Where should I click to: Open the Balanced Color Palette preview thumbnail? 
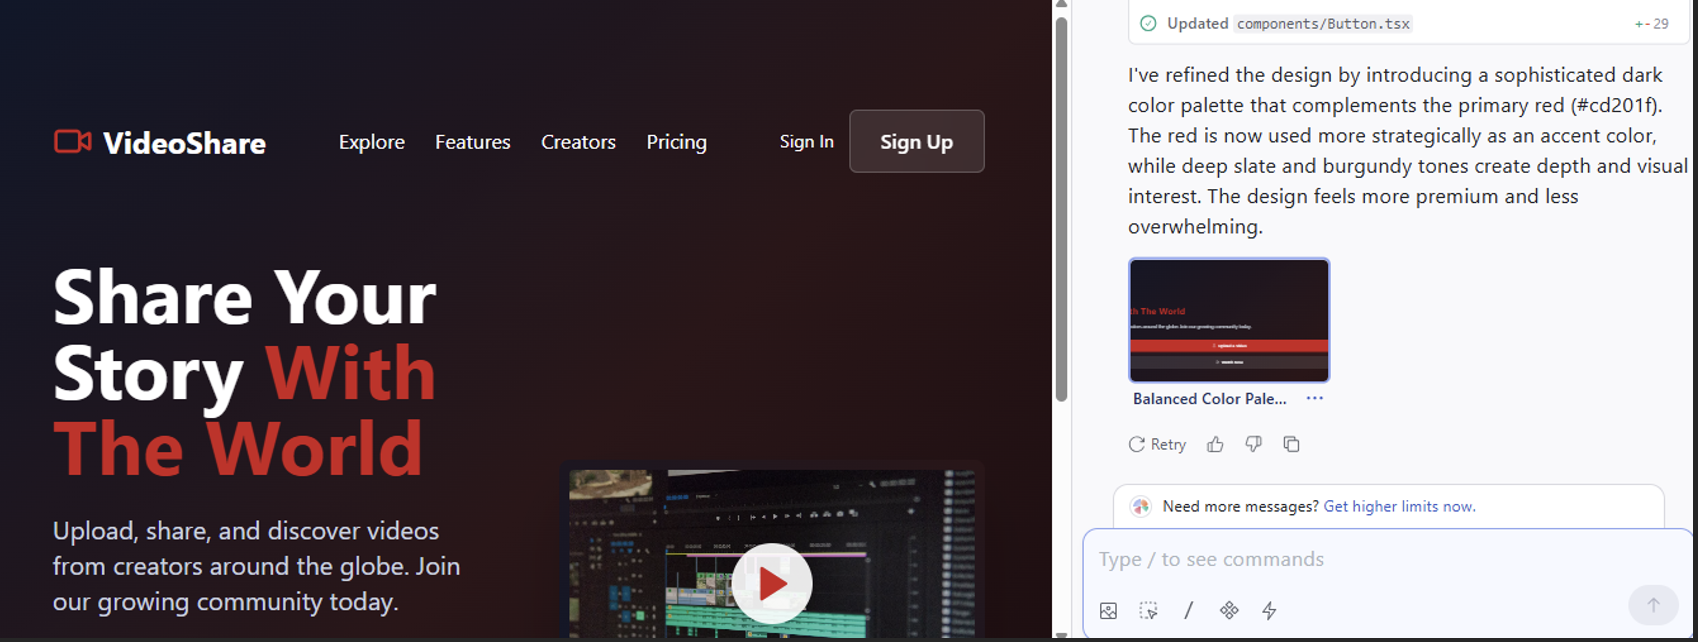tap(1229, 320)
